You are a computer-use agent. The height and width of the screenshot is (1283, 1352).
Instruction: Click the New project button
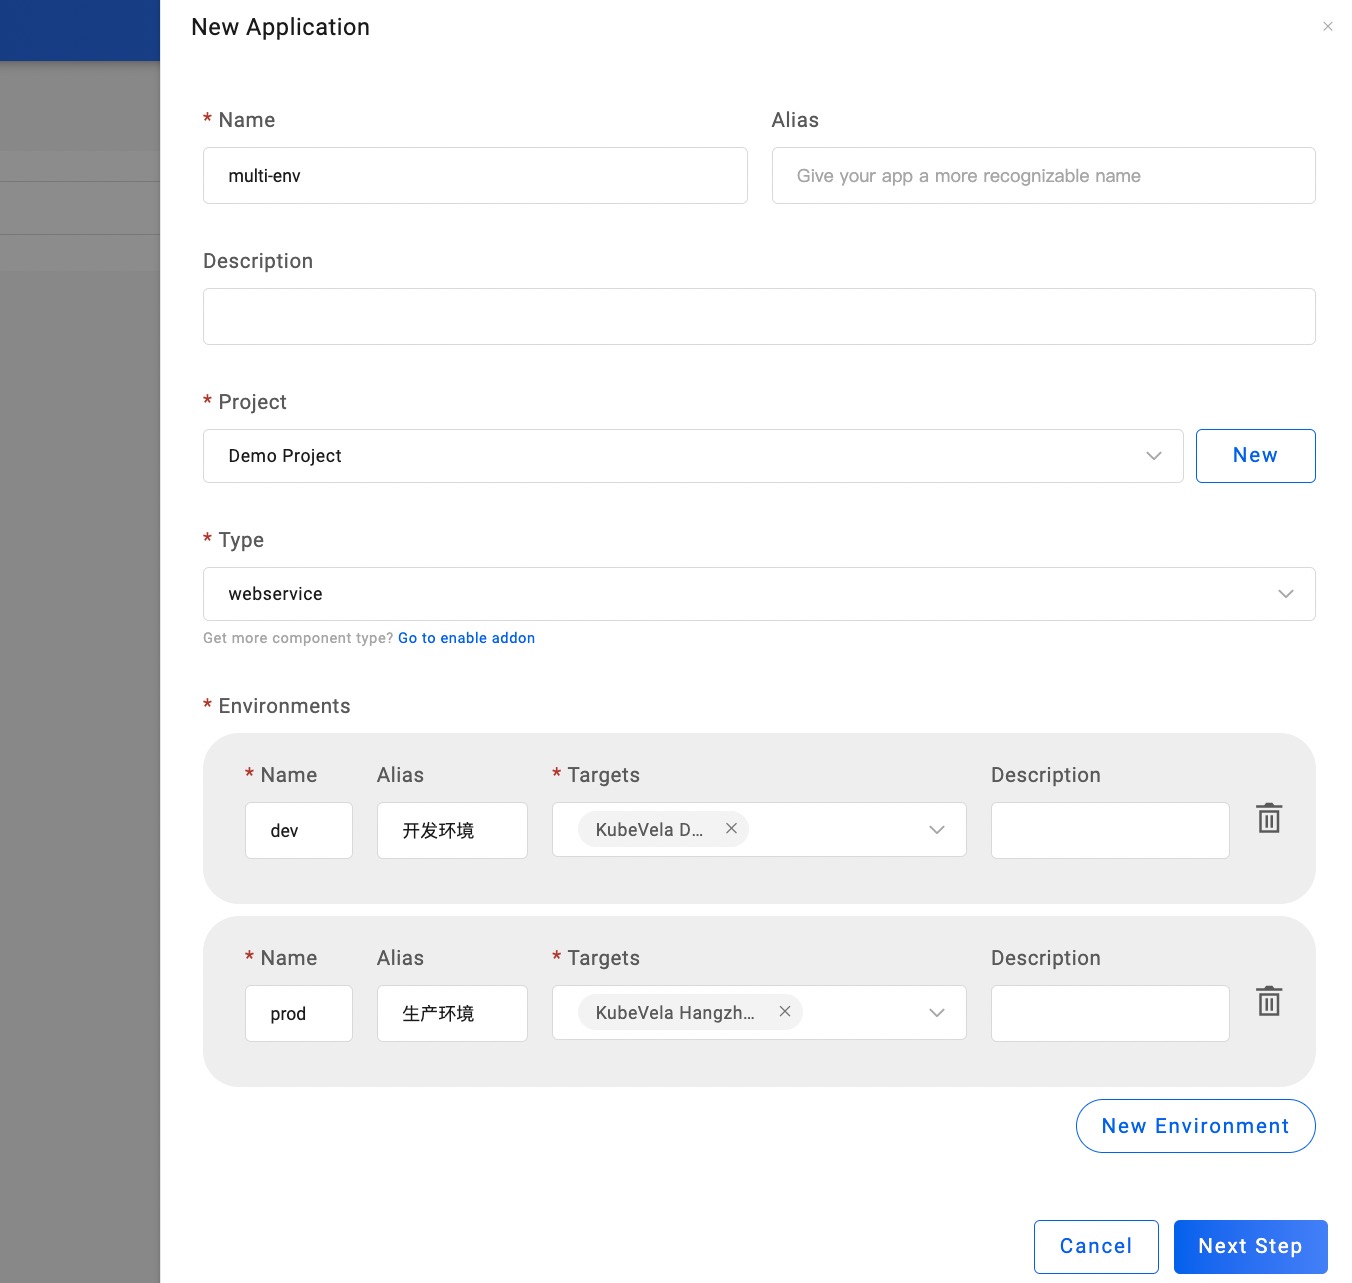point(1255,456)
